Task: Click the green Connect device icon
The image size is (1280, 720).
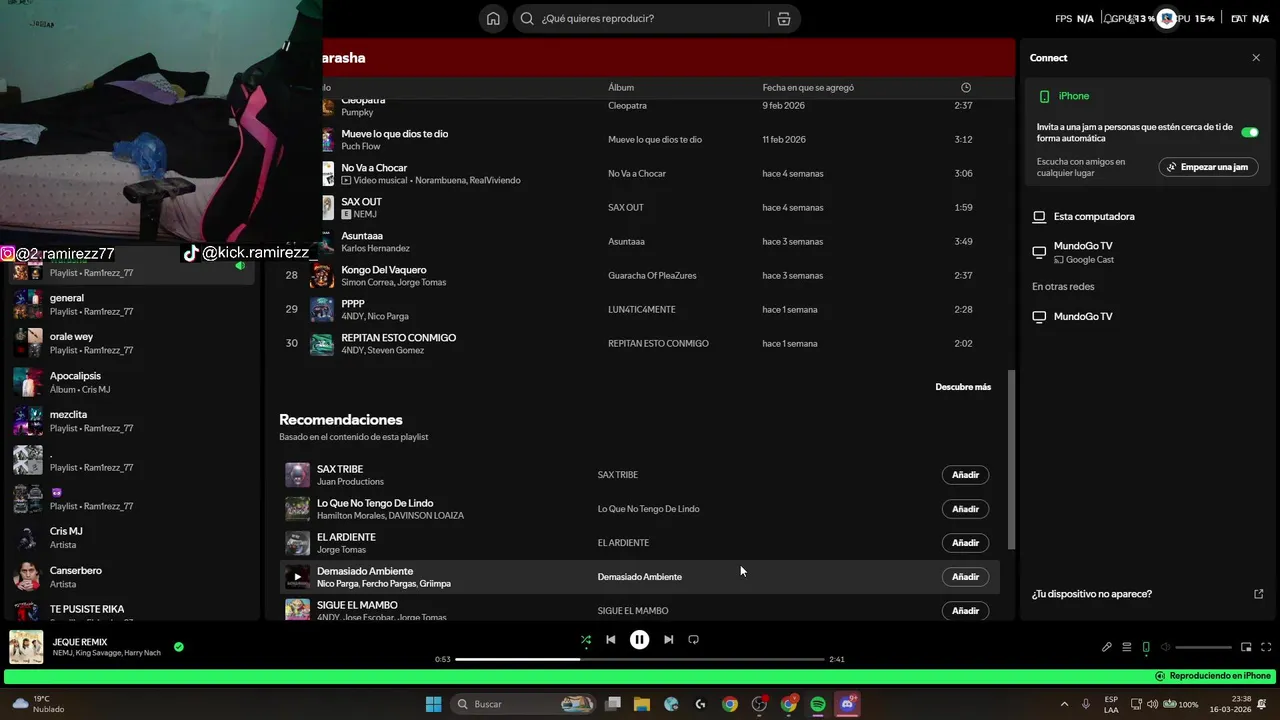Action: coord(1146,647)
